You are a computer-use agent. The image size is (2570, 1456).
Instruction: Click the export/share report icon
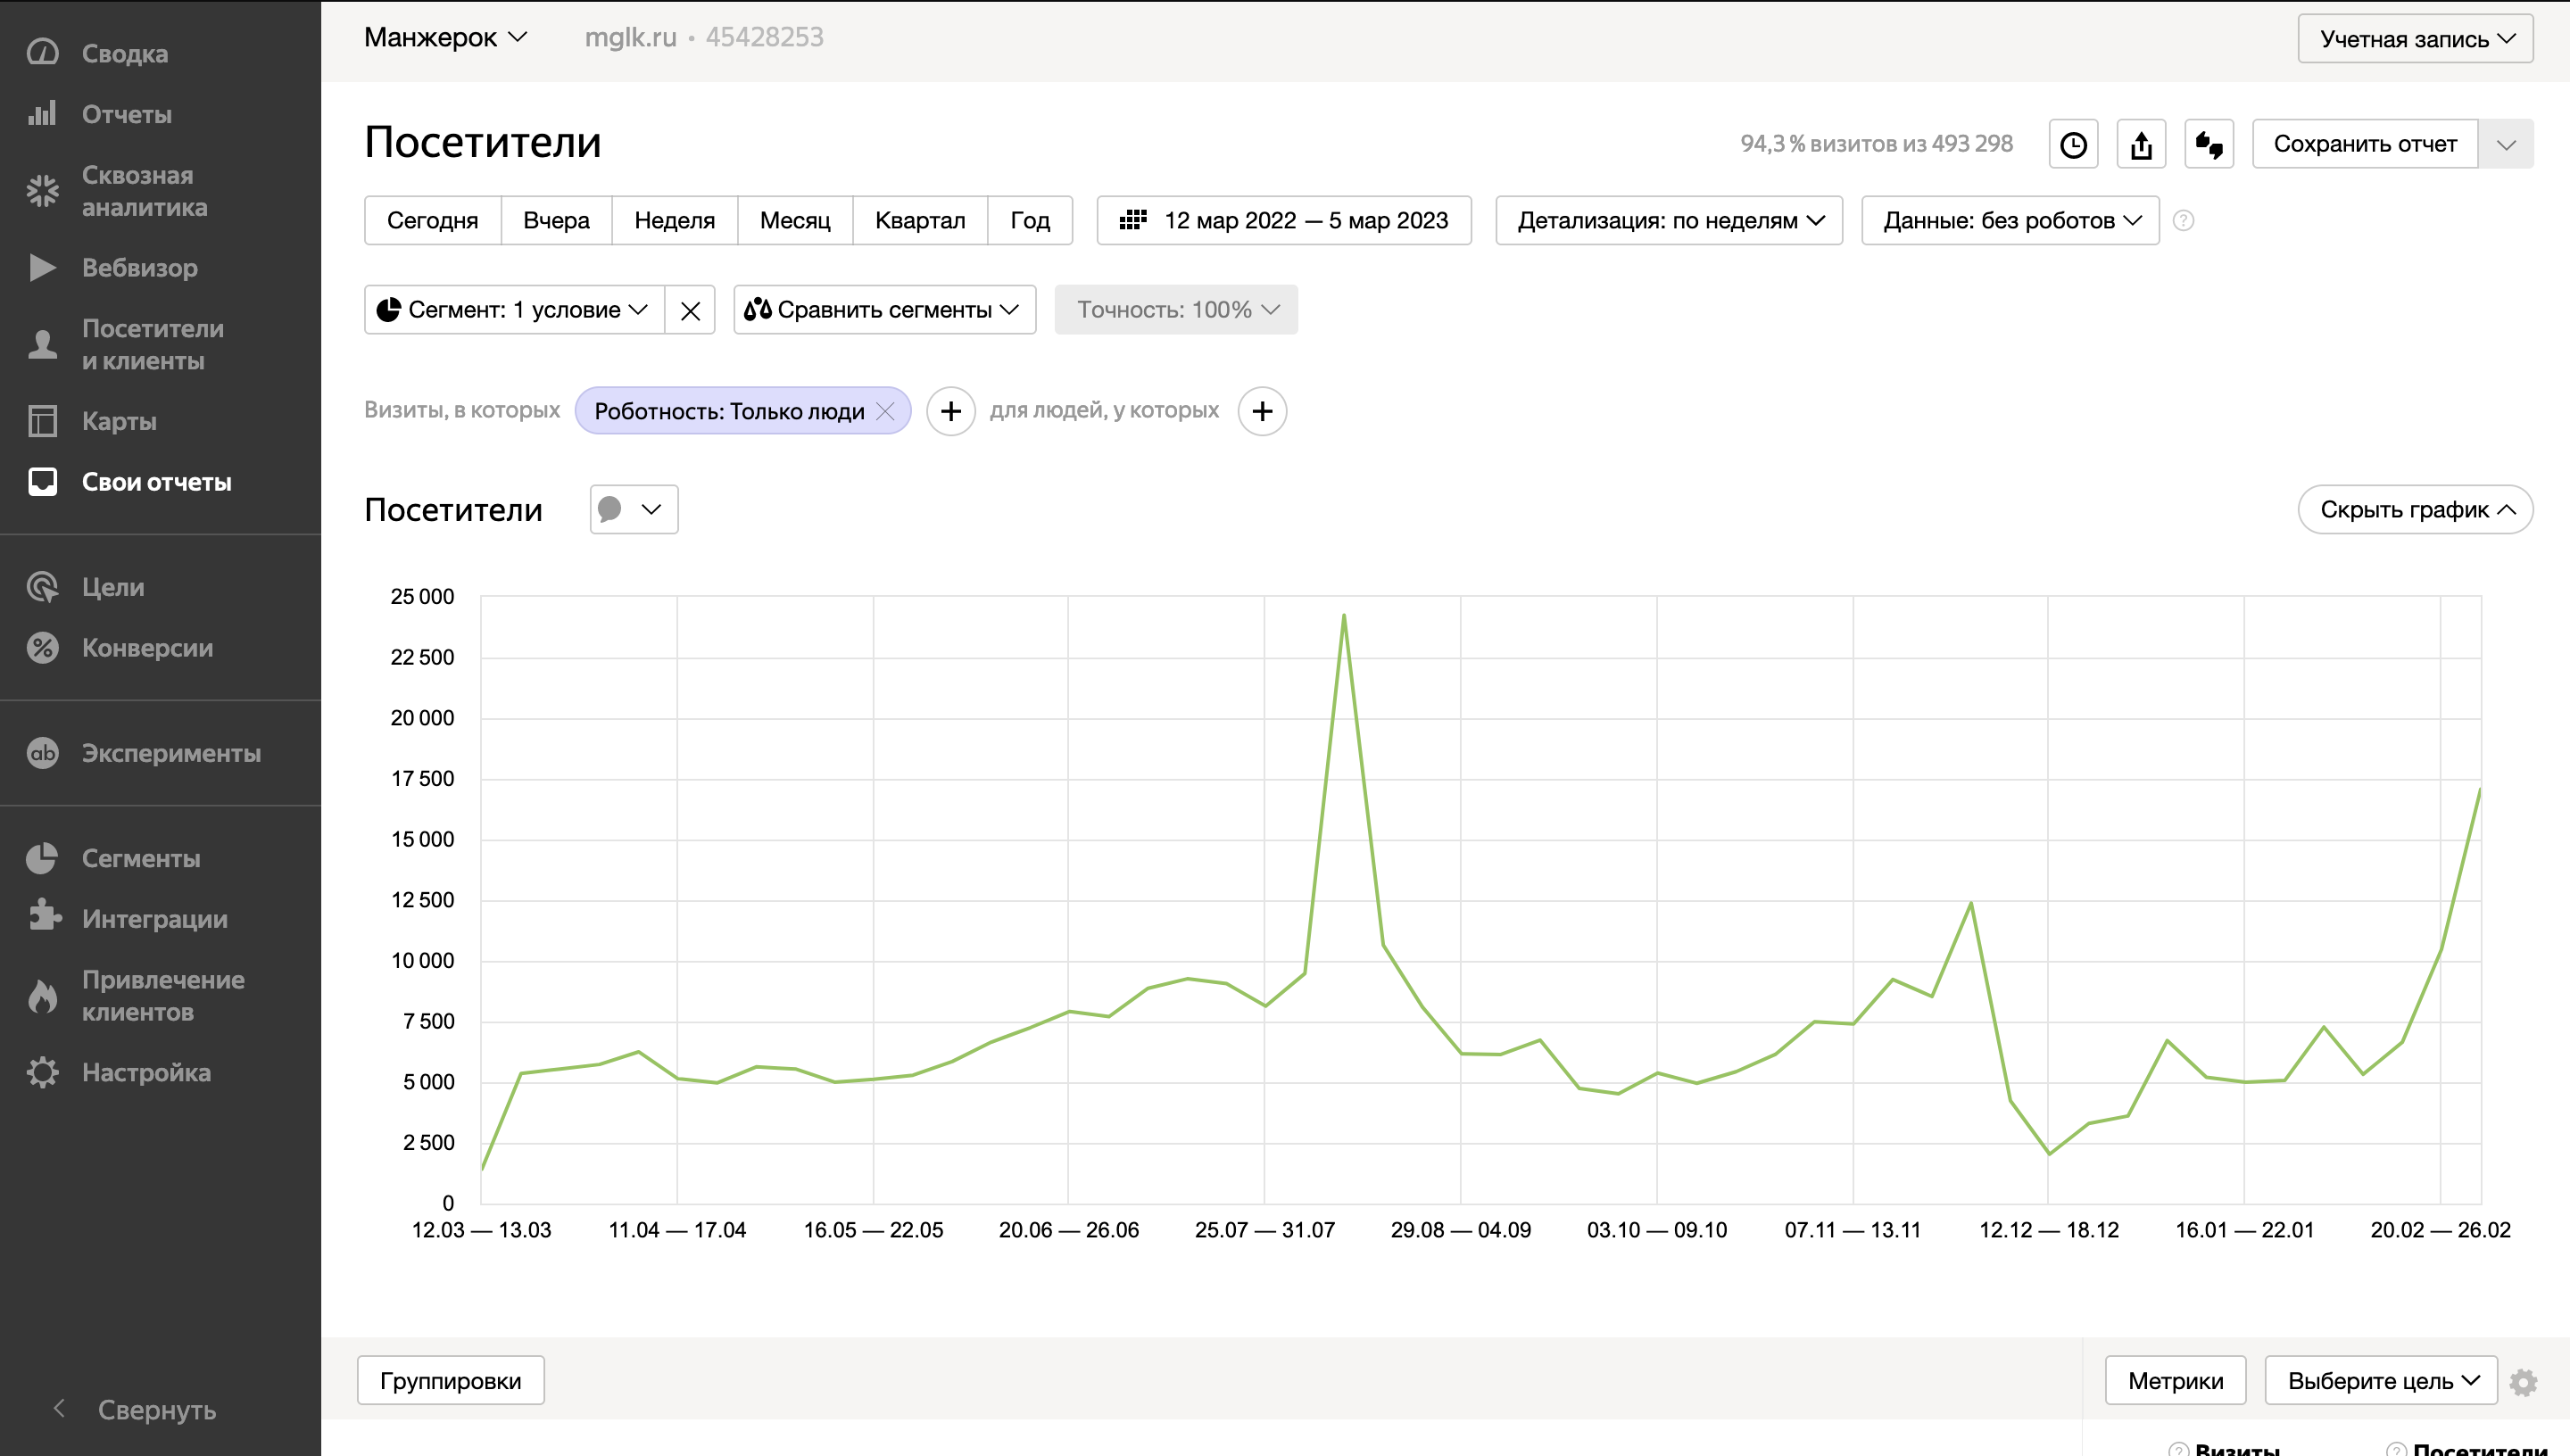click(x=2141, y=144)
